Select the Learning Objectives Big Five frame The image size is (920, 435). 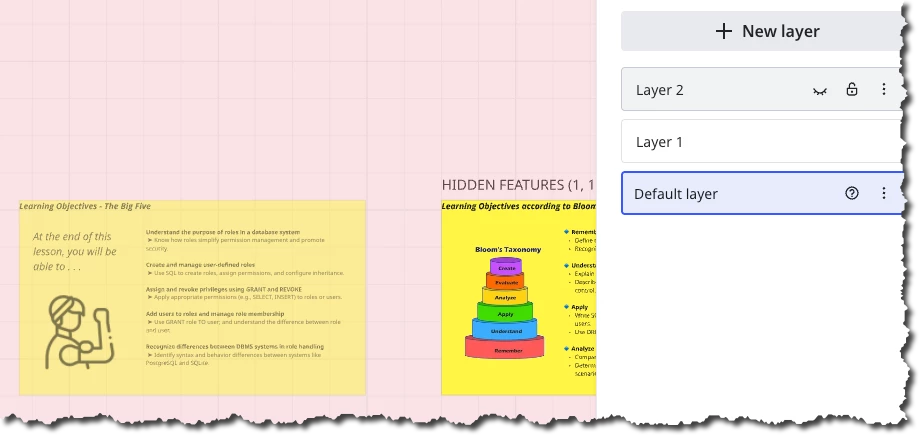click(192, 298)
